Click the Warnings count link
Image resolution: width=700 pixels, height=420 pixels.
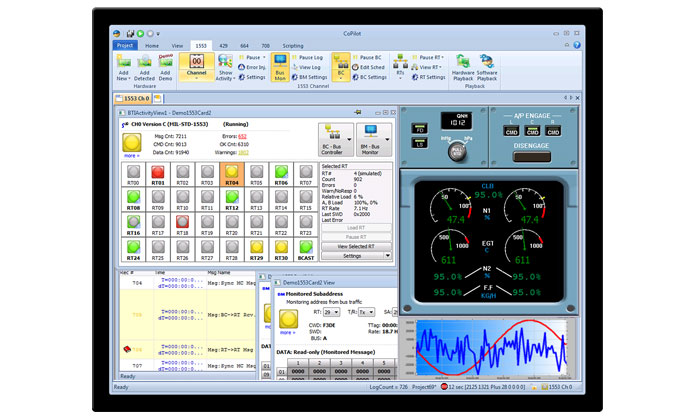click(x=243, y=153)
